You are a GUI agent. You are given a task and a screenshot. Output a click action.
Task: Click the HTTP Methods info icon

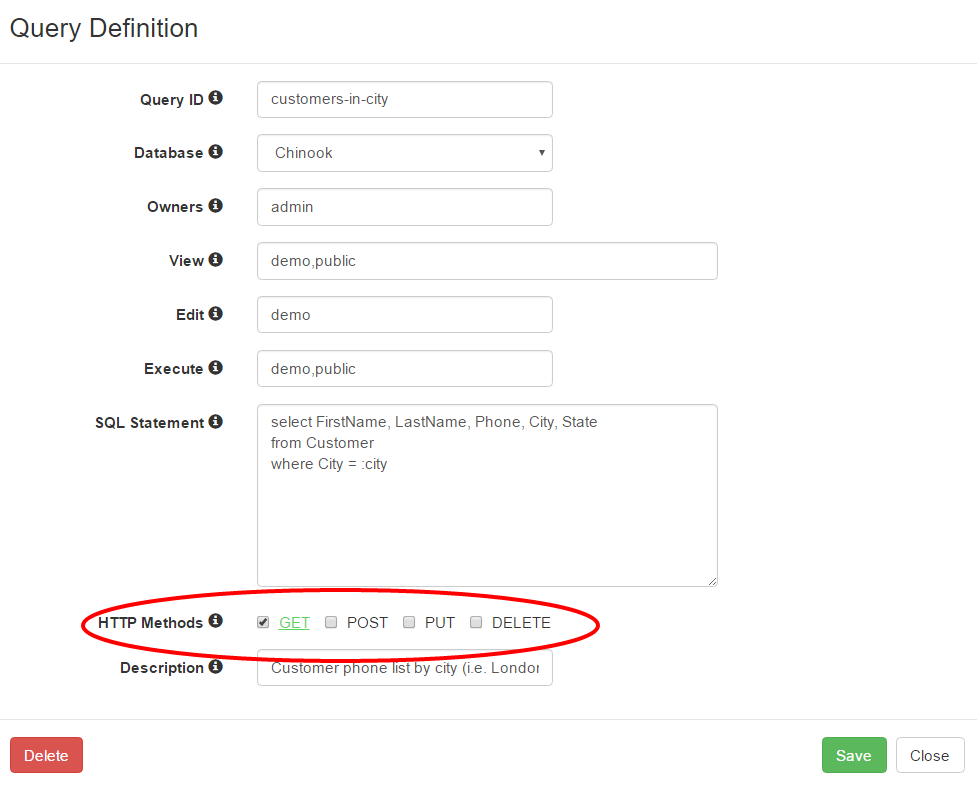tap(216, 620)
